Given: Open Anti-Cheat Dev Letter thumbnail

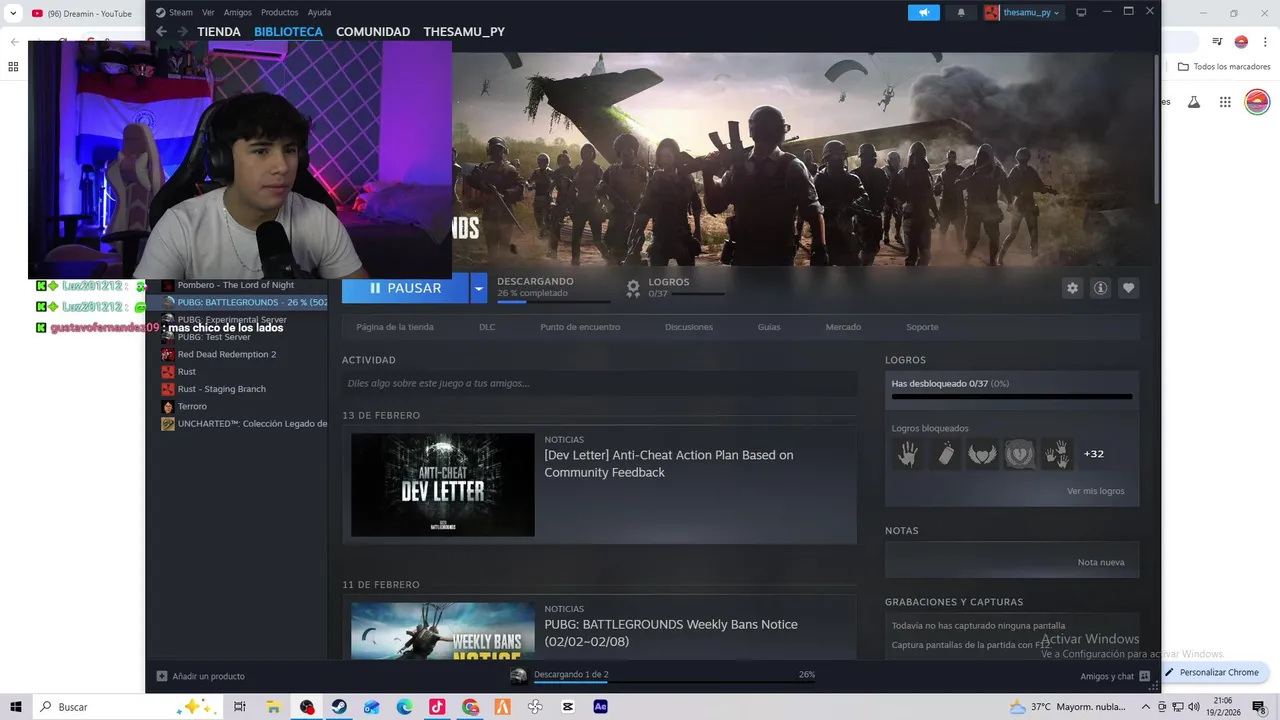Looking at the screenshot, I should coord(443,484).
